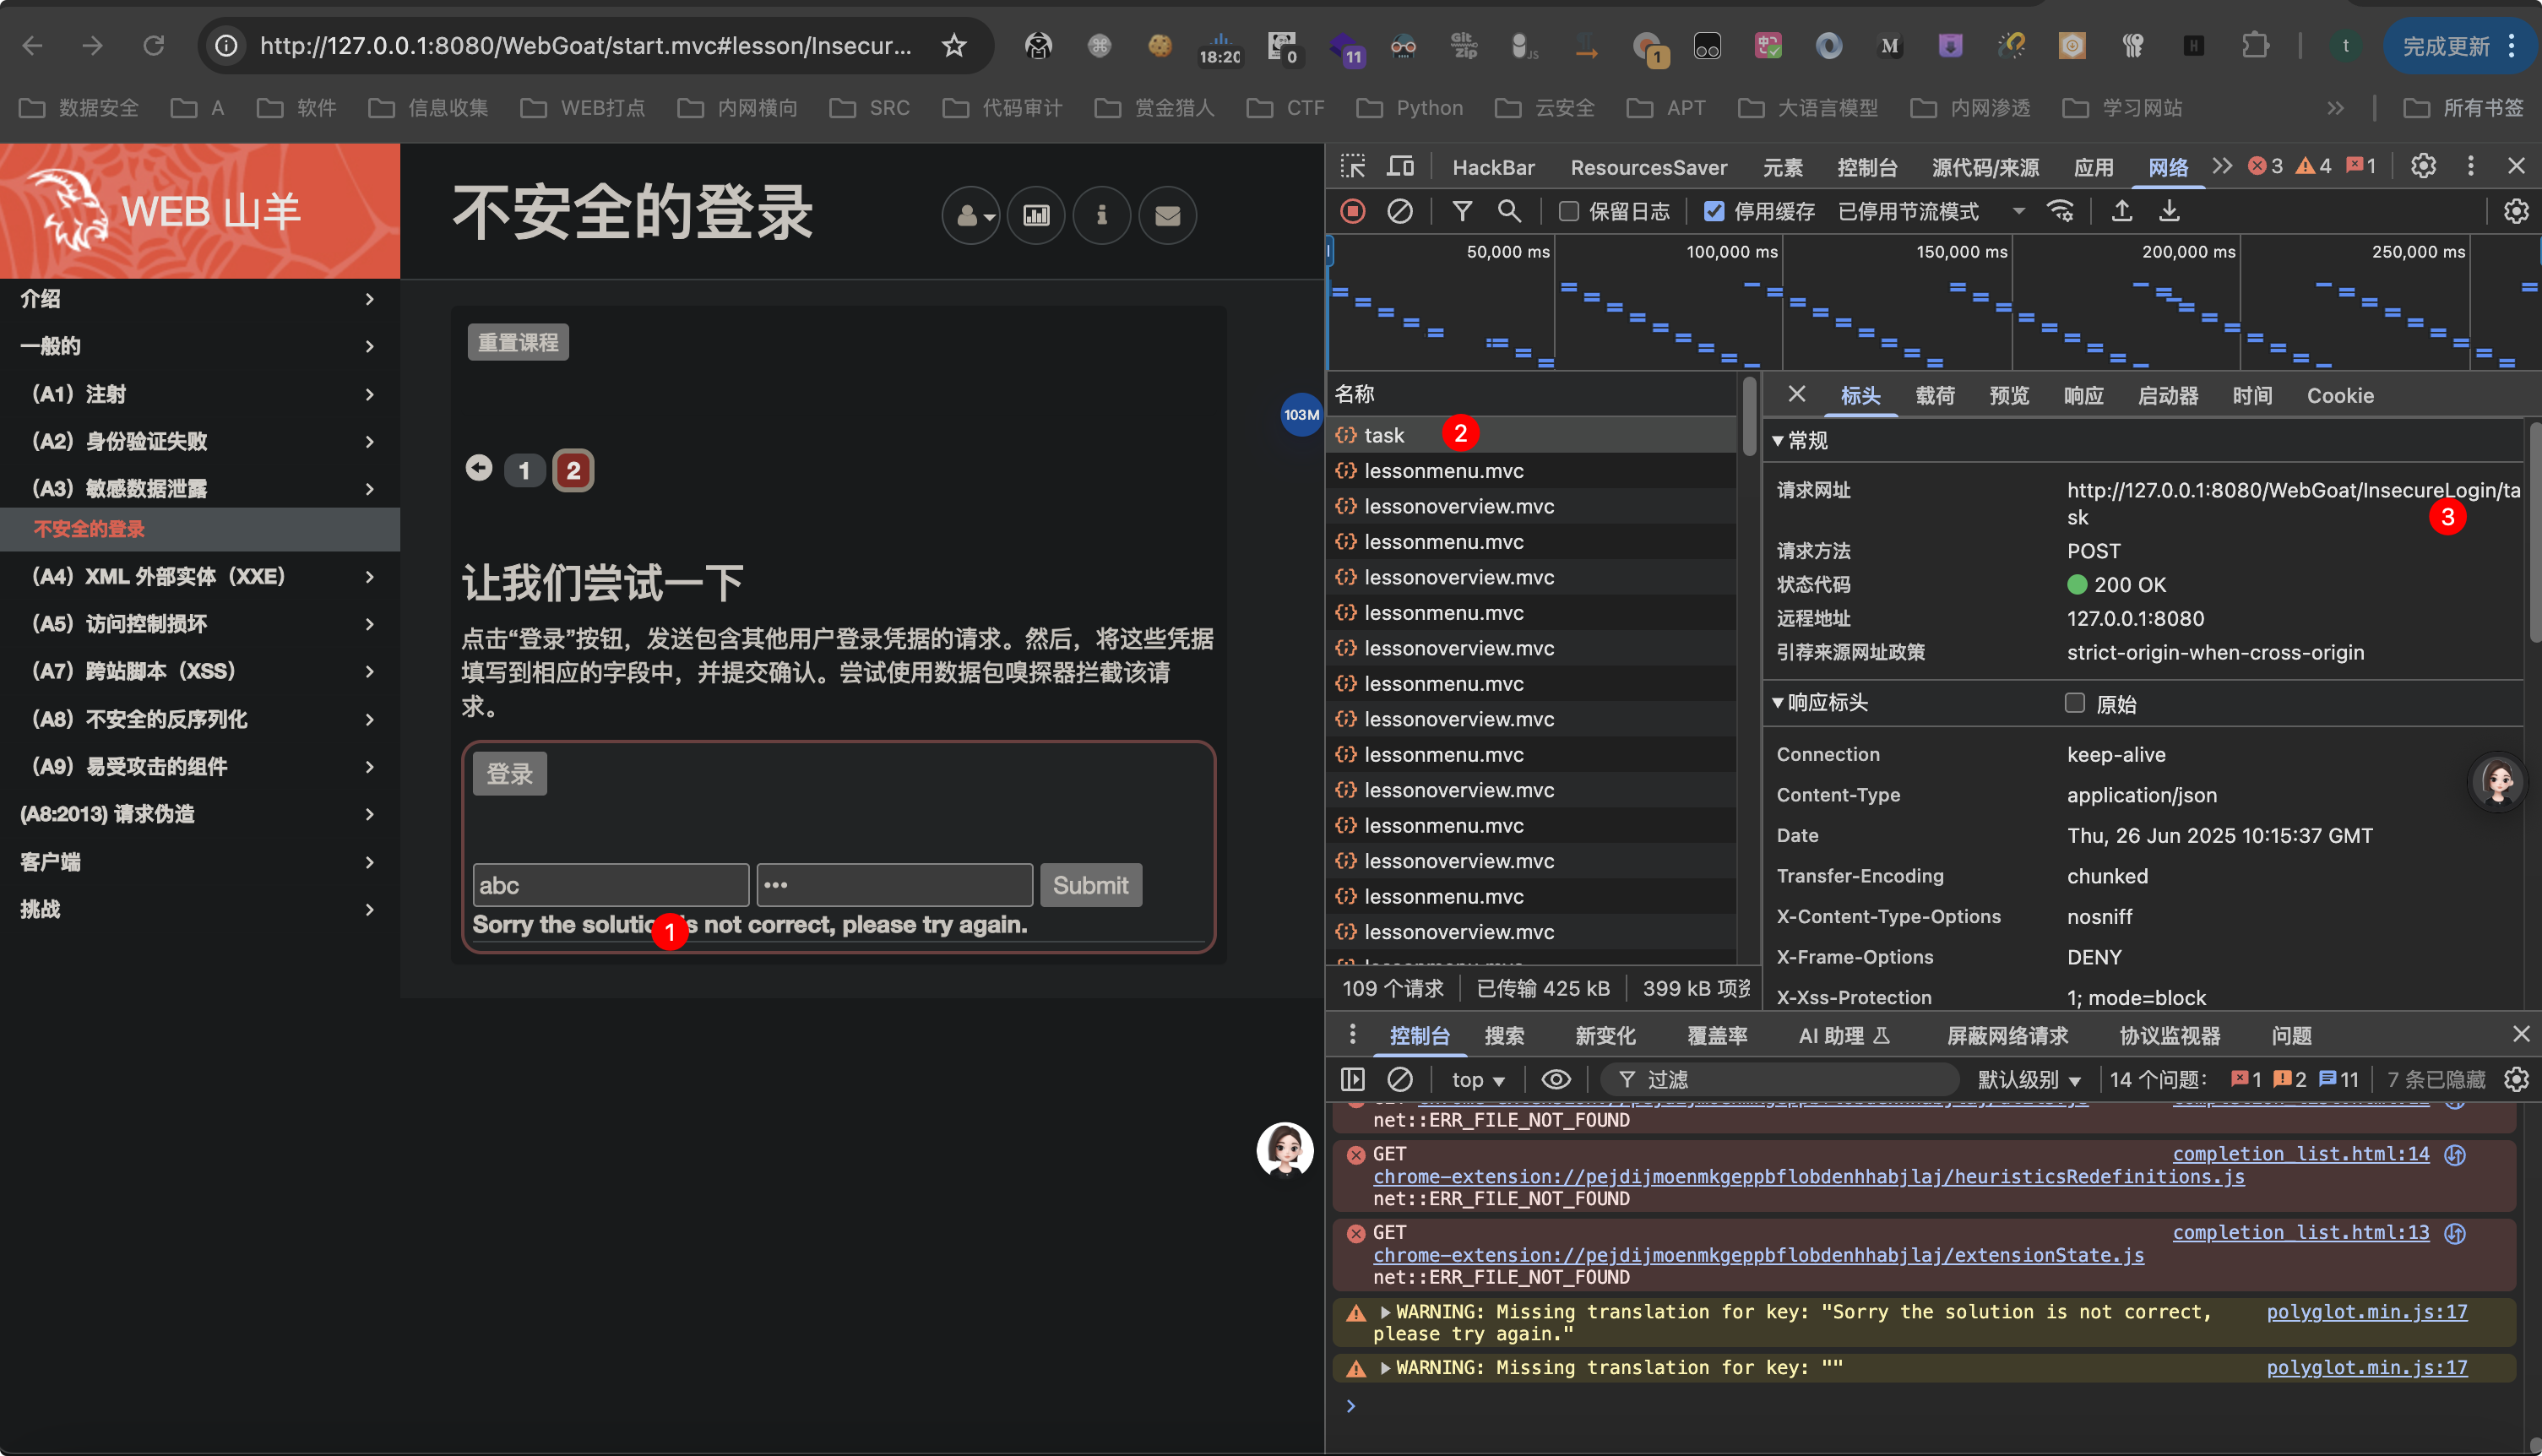Switch to the 载荷 tab
This screenshot has height=1456, width=2542.
[x=1935, y=395]
